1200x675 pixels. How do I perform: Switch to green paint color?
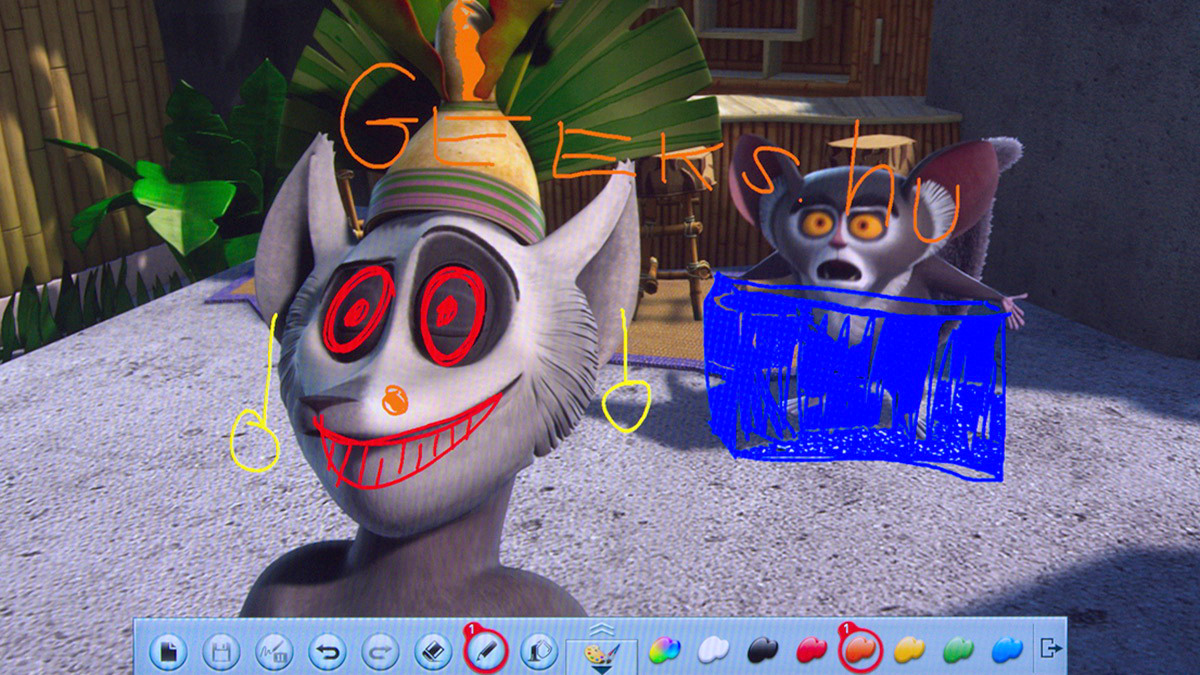(x=957, y=651)
